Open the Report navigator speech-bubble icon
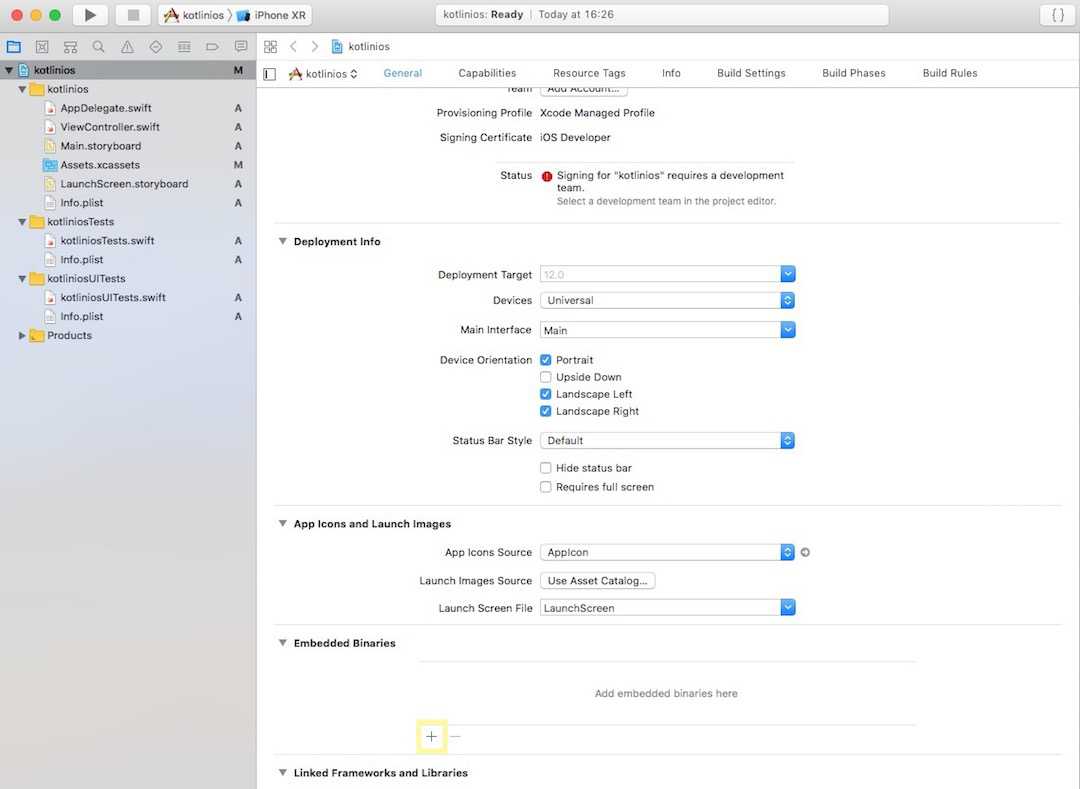Image resolution: width=1080 pixels, height=789 pixels. (x=241, y=47)
